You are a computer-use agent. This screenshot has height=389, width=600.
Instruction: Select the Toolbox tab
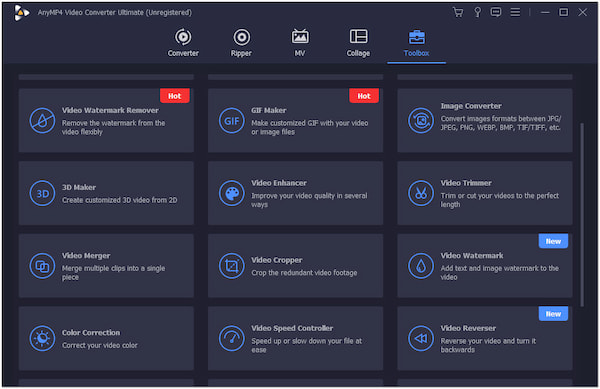416,43
